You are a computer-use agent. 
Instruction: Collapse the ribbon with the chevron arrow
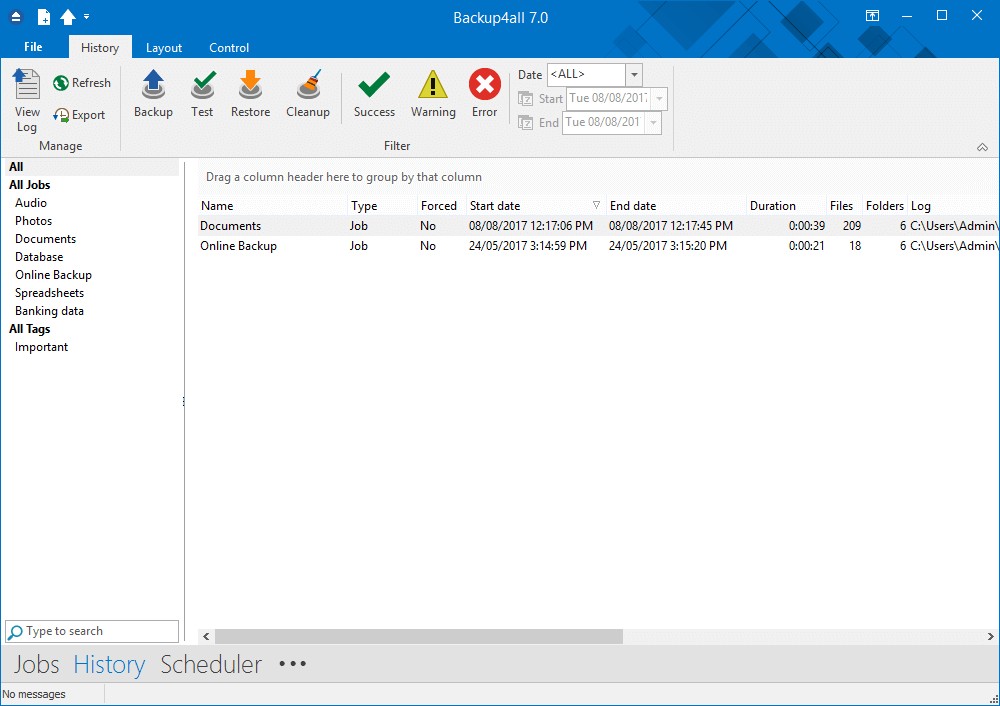[982, 146]
